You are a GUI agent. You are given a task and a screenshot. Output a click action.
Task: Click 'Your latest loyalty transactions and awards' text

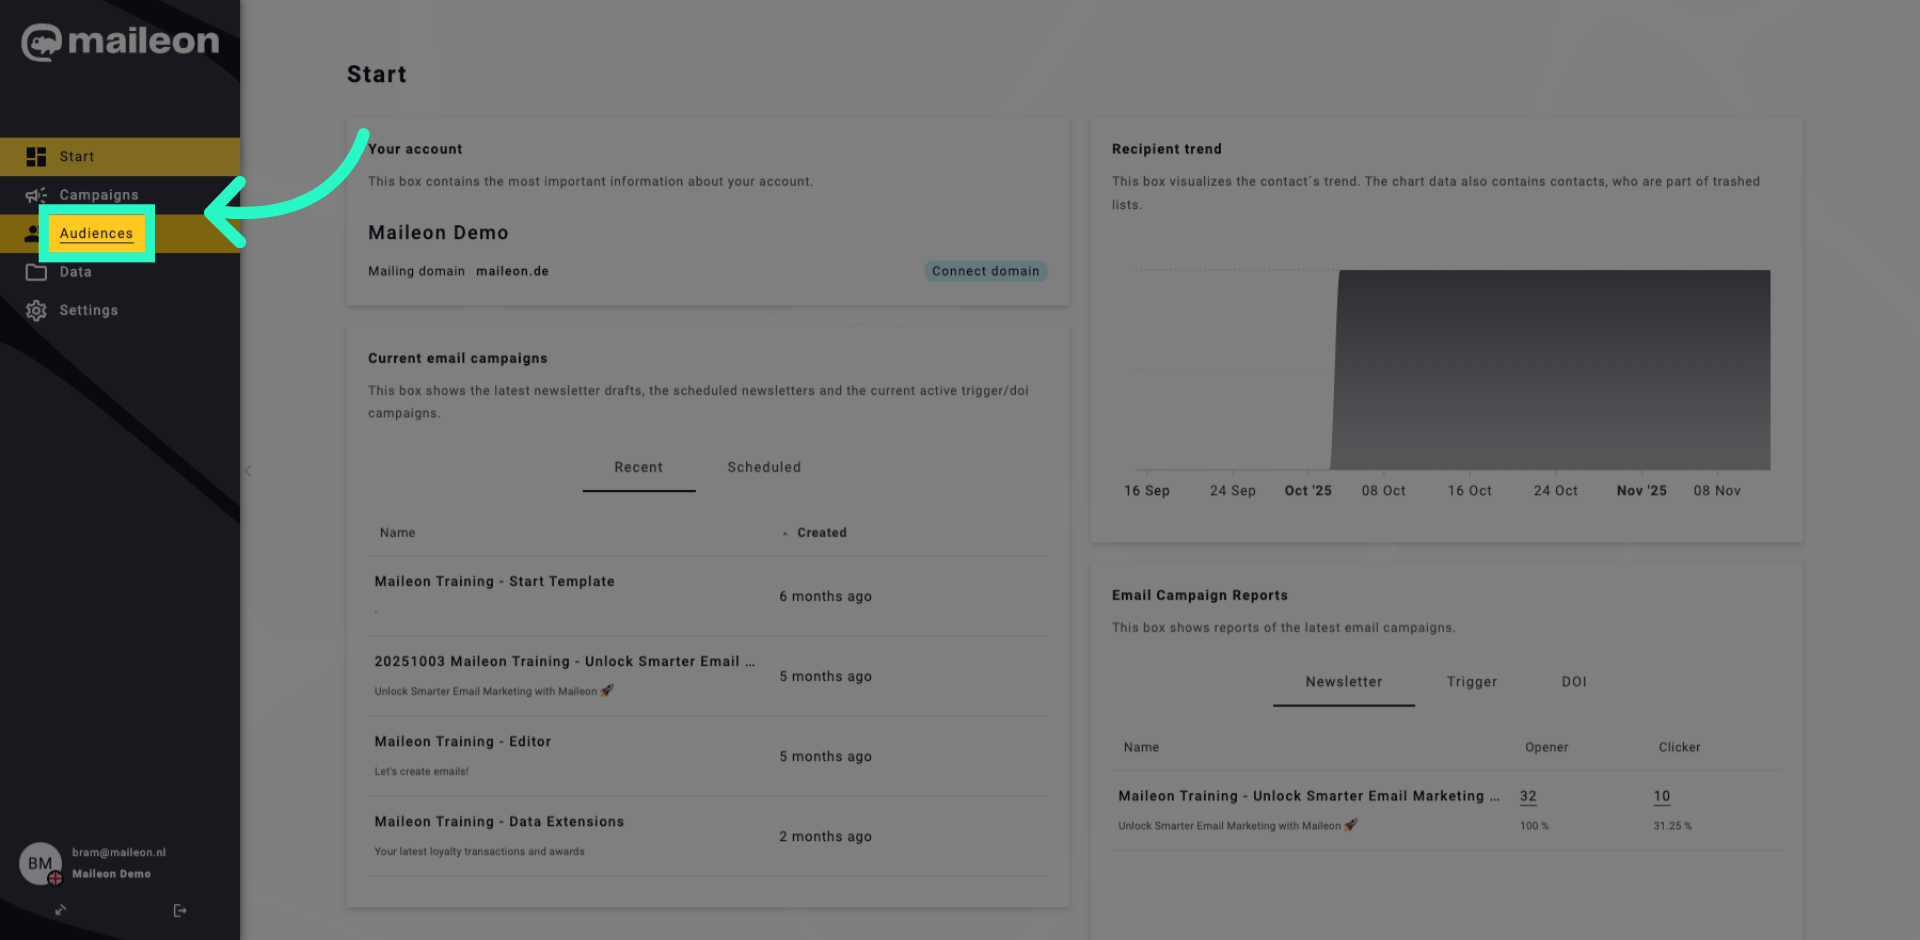[x=479, y=851]
